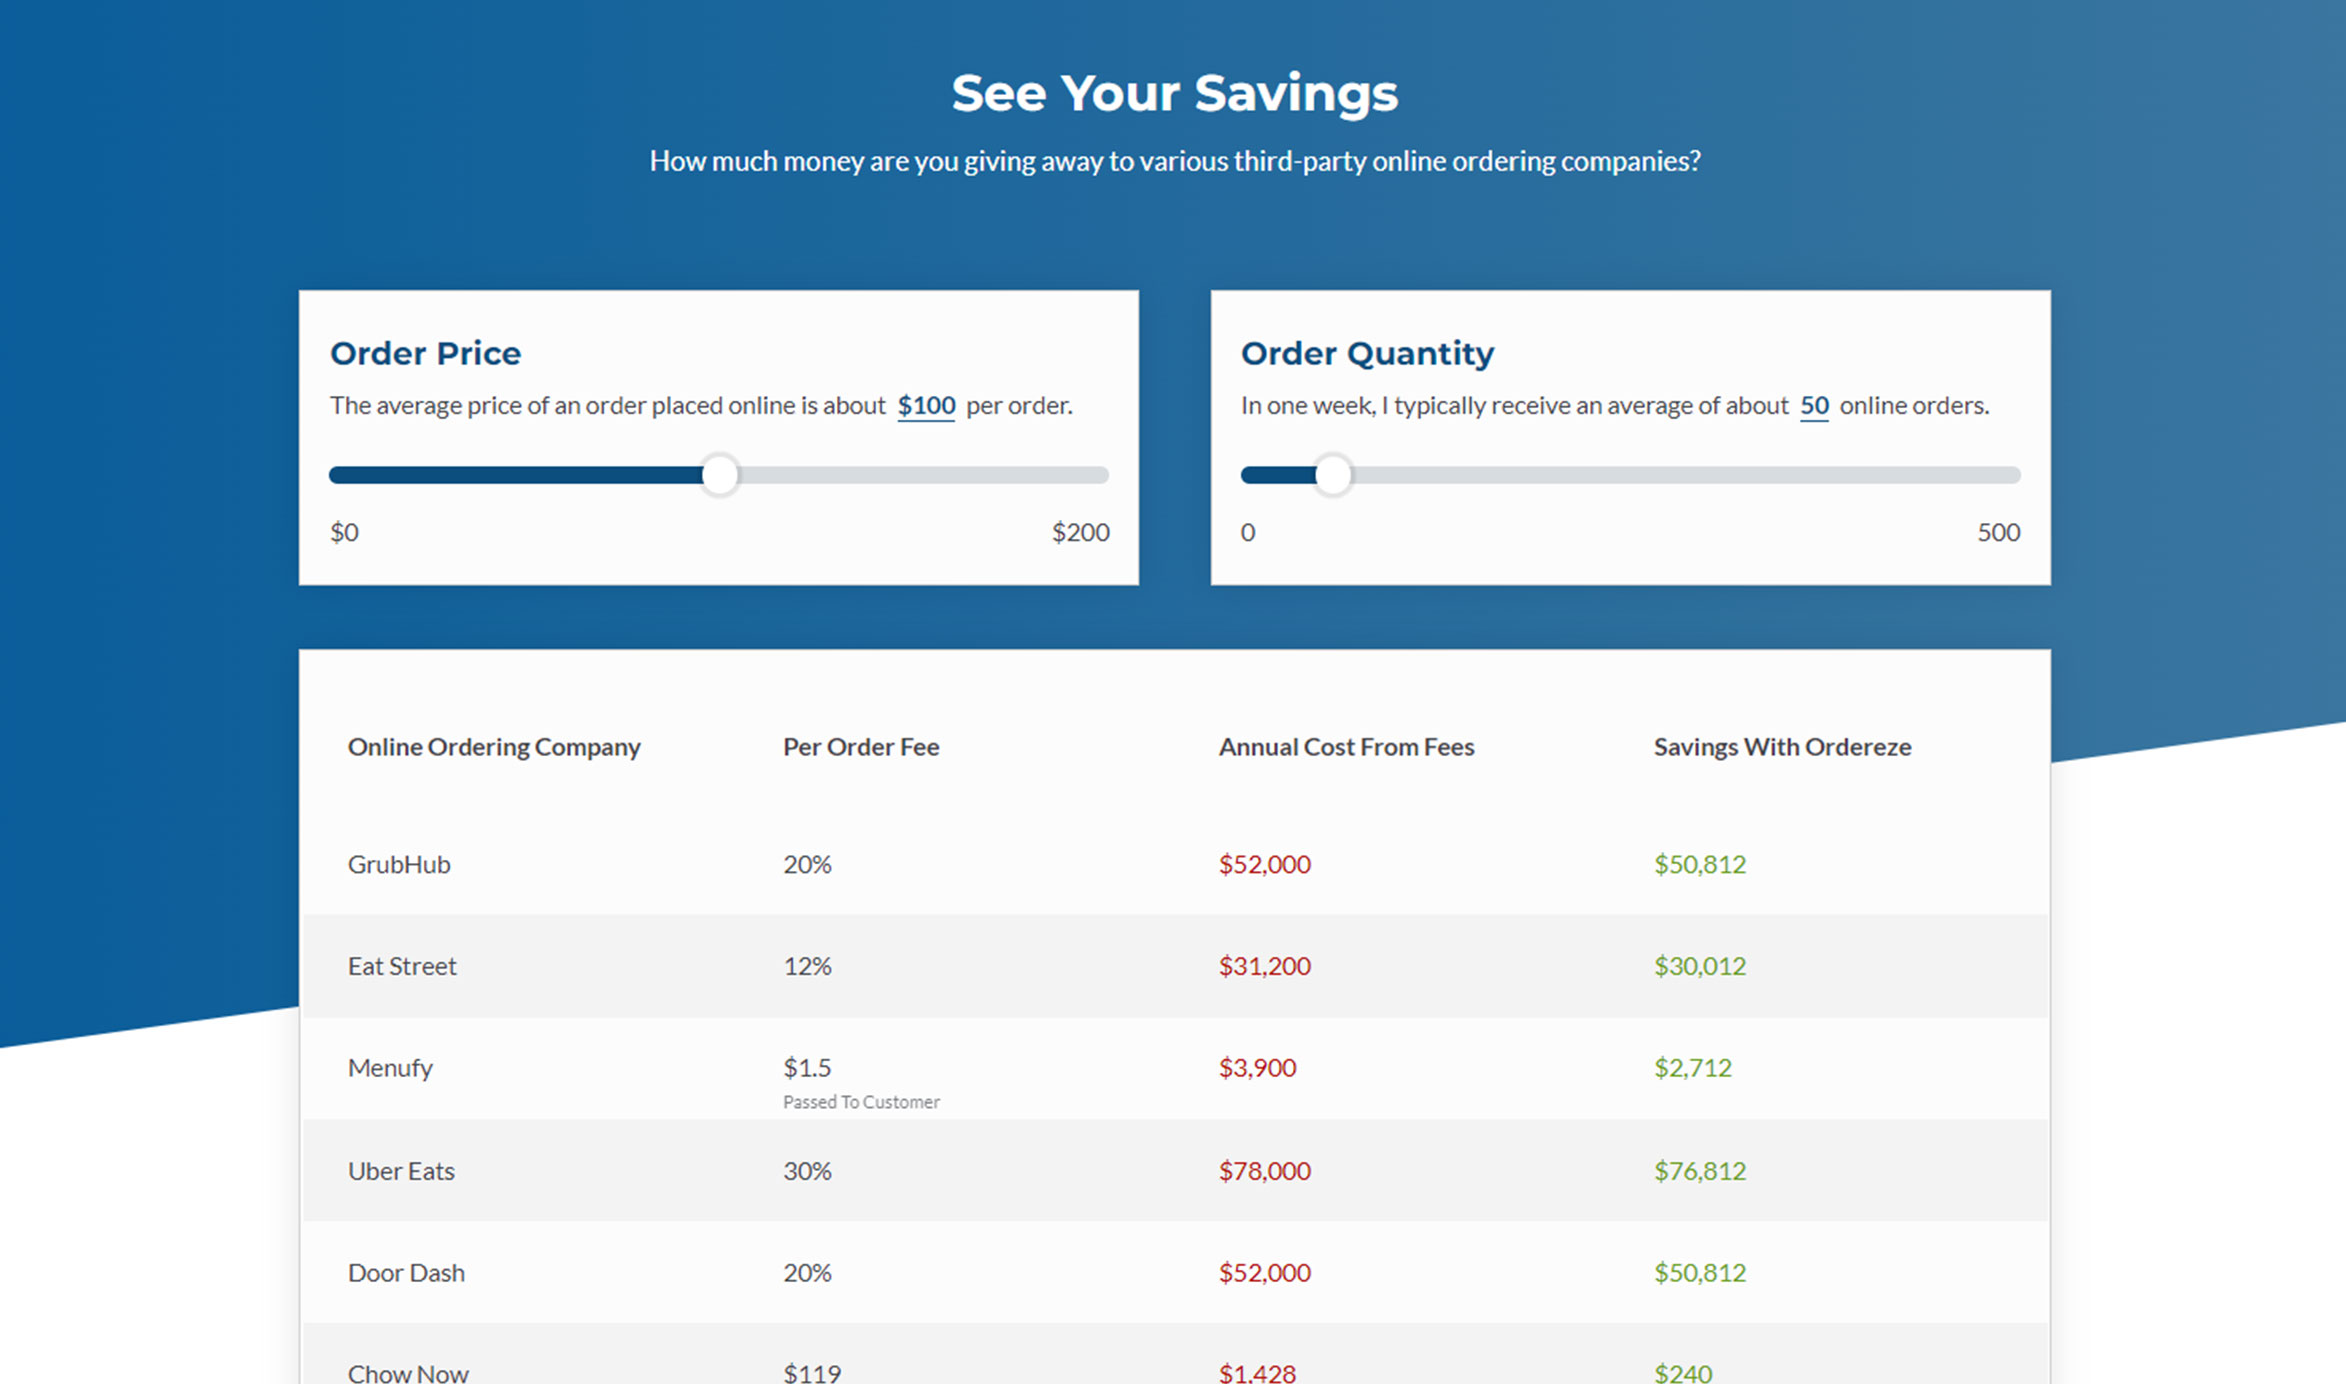Click the $1,428 annual cost value

[x=1257, y=1373]
